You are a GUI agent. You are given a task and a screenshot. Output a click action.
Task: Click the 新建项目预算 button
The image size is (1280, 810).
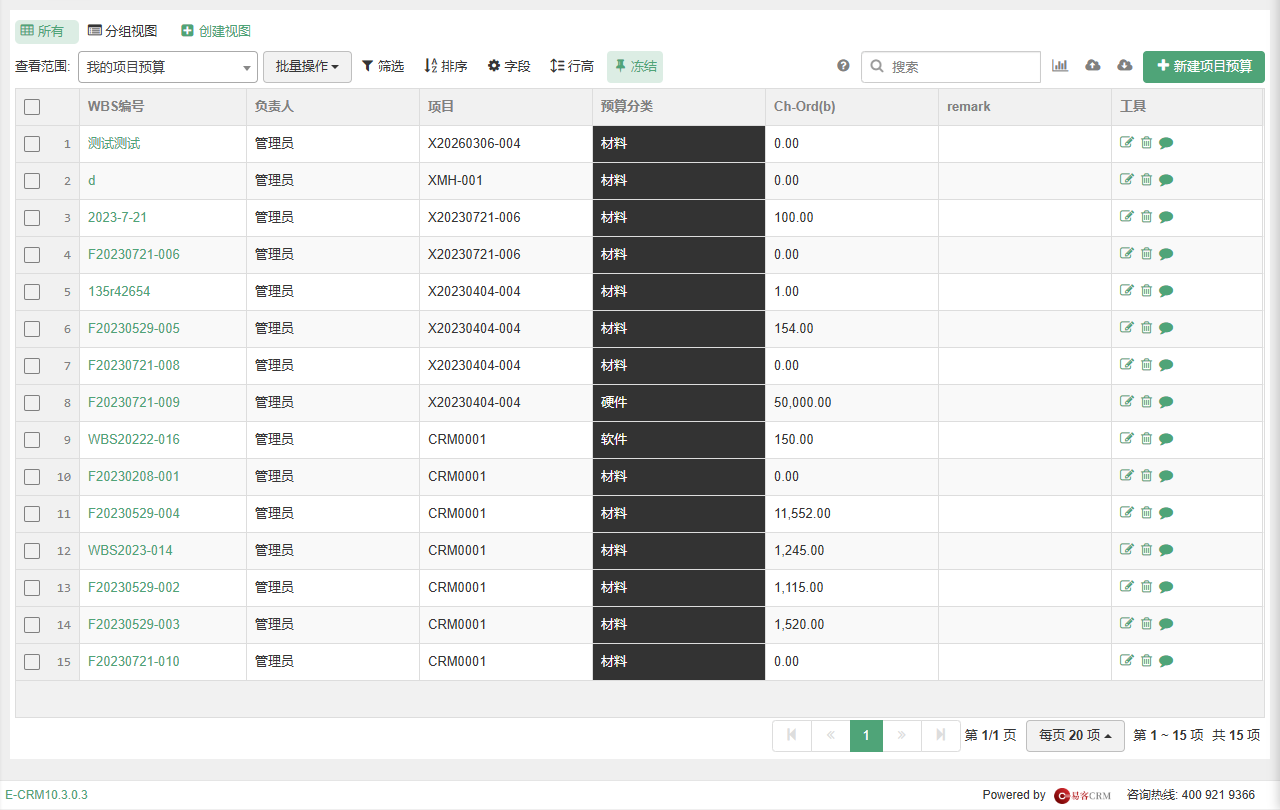pyautogui.click(x=1204, y=67)
